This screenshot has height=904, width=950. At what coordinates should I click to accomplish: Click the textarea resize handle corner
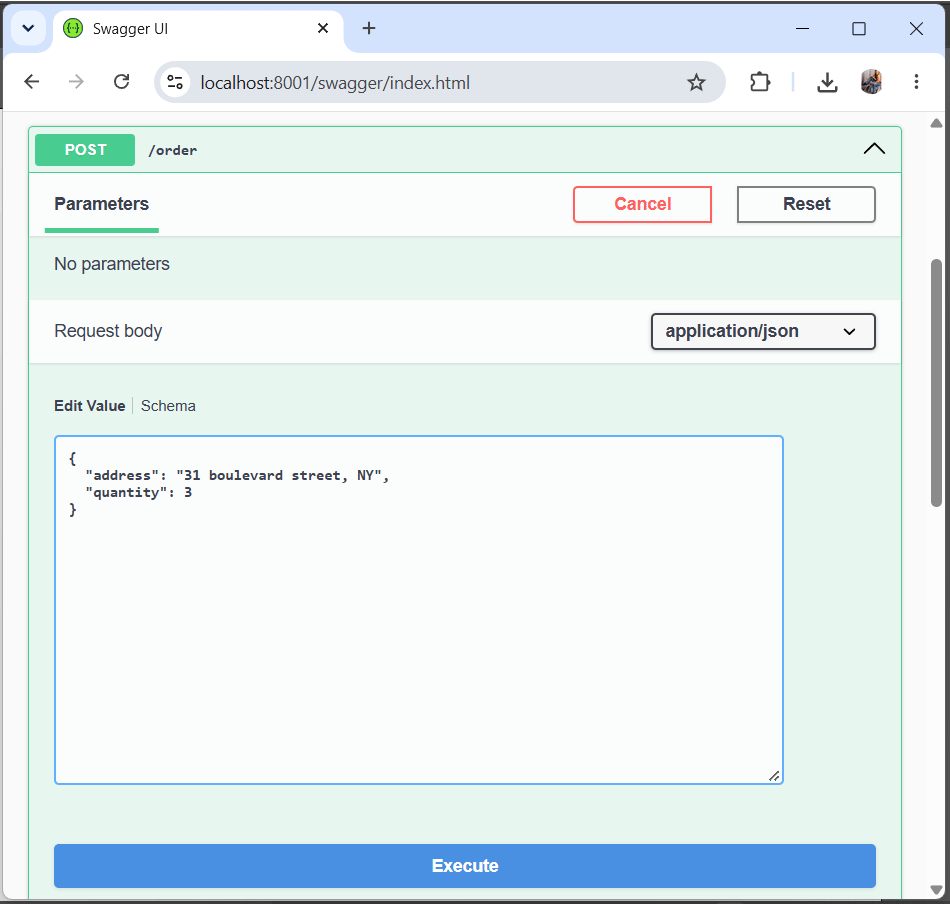point(774,776)
